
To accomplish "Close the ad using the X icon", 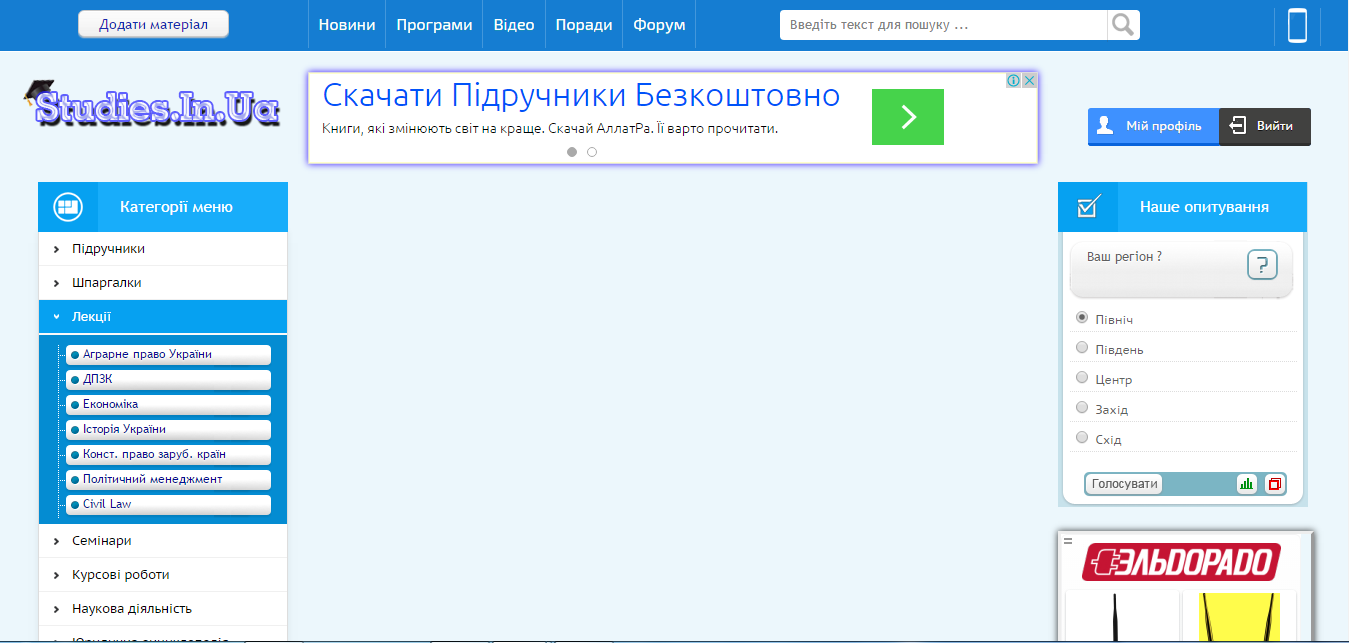I will [x=1029, y=80].
